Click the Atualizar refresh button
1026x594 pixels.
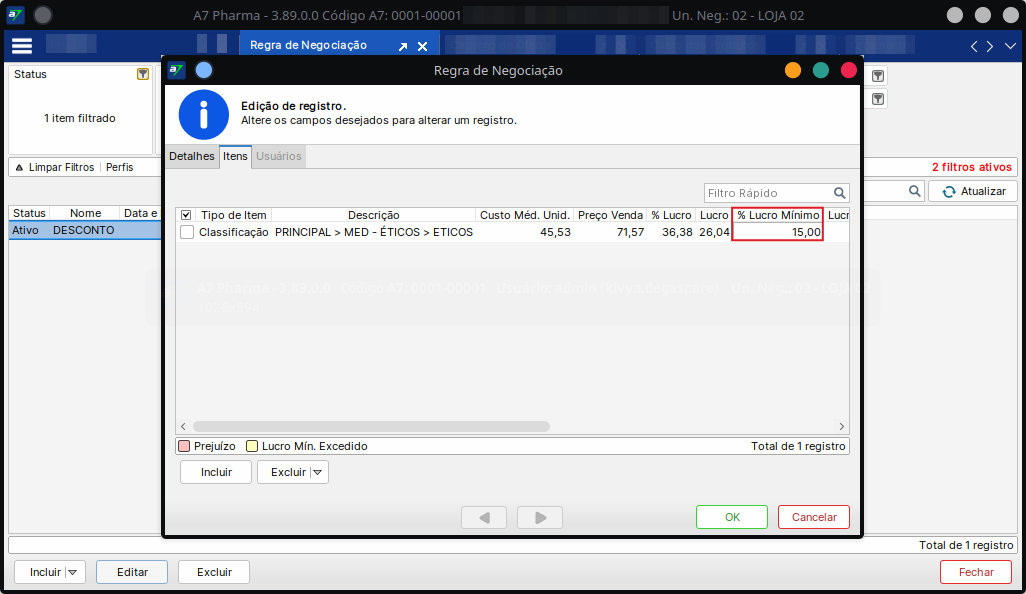coord(973,191)
